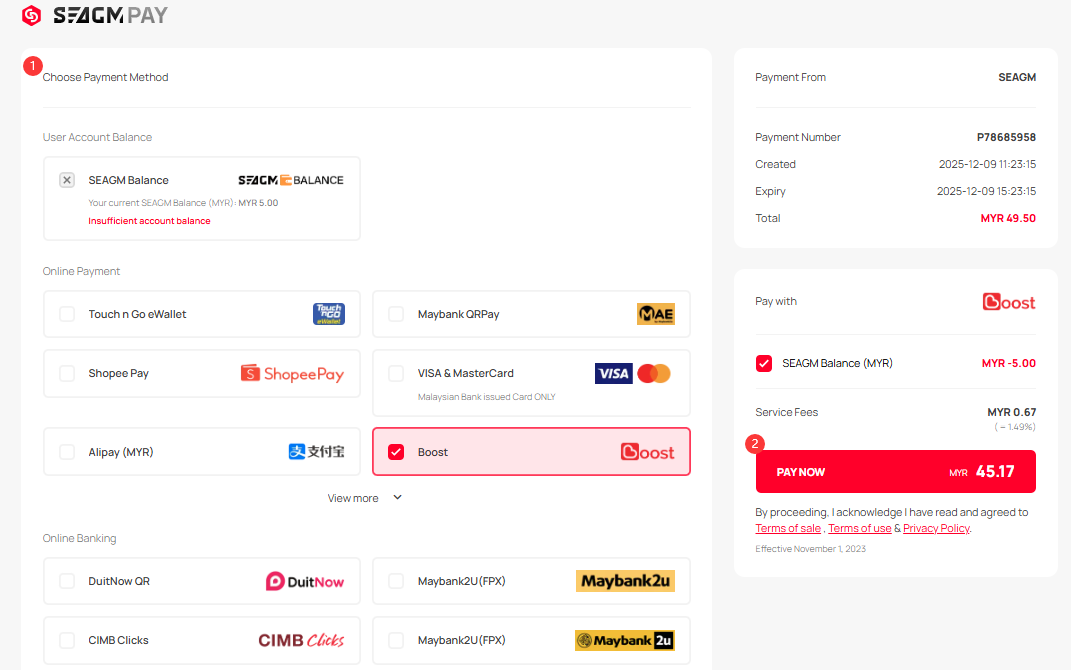Image resolution: width=1071 pixels, height=670 pixels.
Task: Click the ShopeePay logo
Action: (x=292, y=374)
